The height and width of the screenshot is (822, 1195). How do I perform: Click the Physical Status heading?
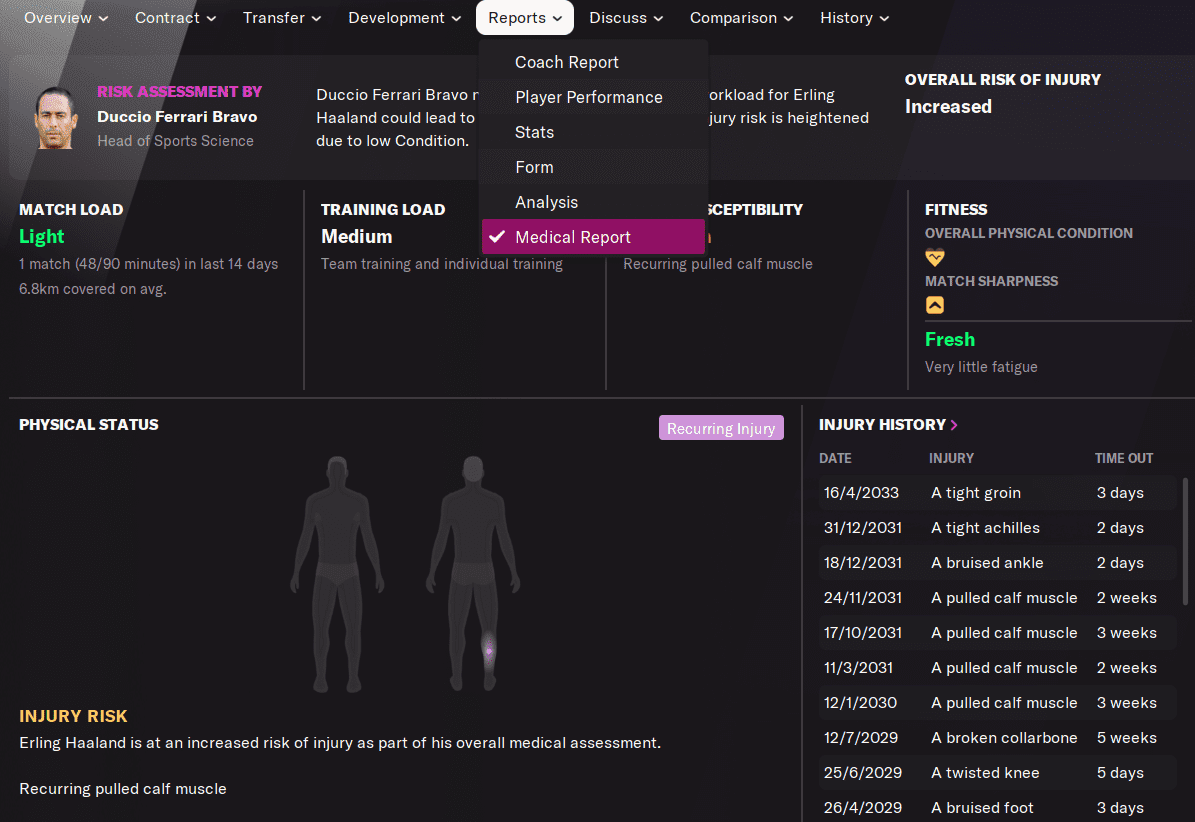tap(89, 425)
